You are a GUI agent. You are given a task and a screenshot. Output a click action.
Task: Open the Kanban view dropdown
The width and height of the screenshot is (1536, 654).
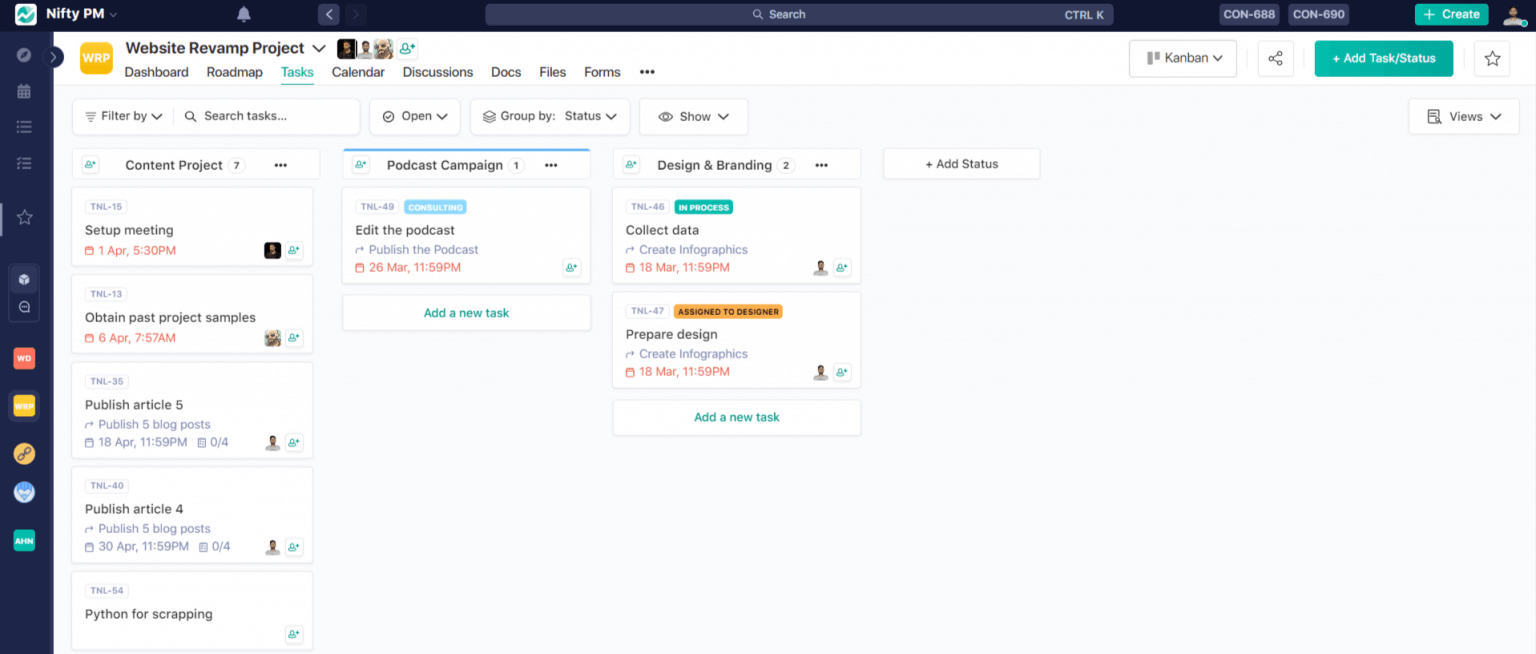pos(1182,58)
